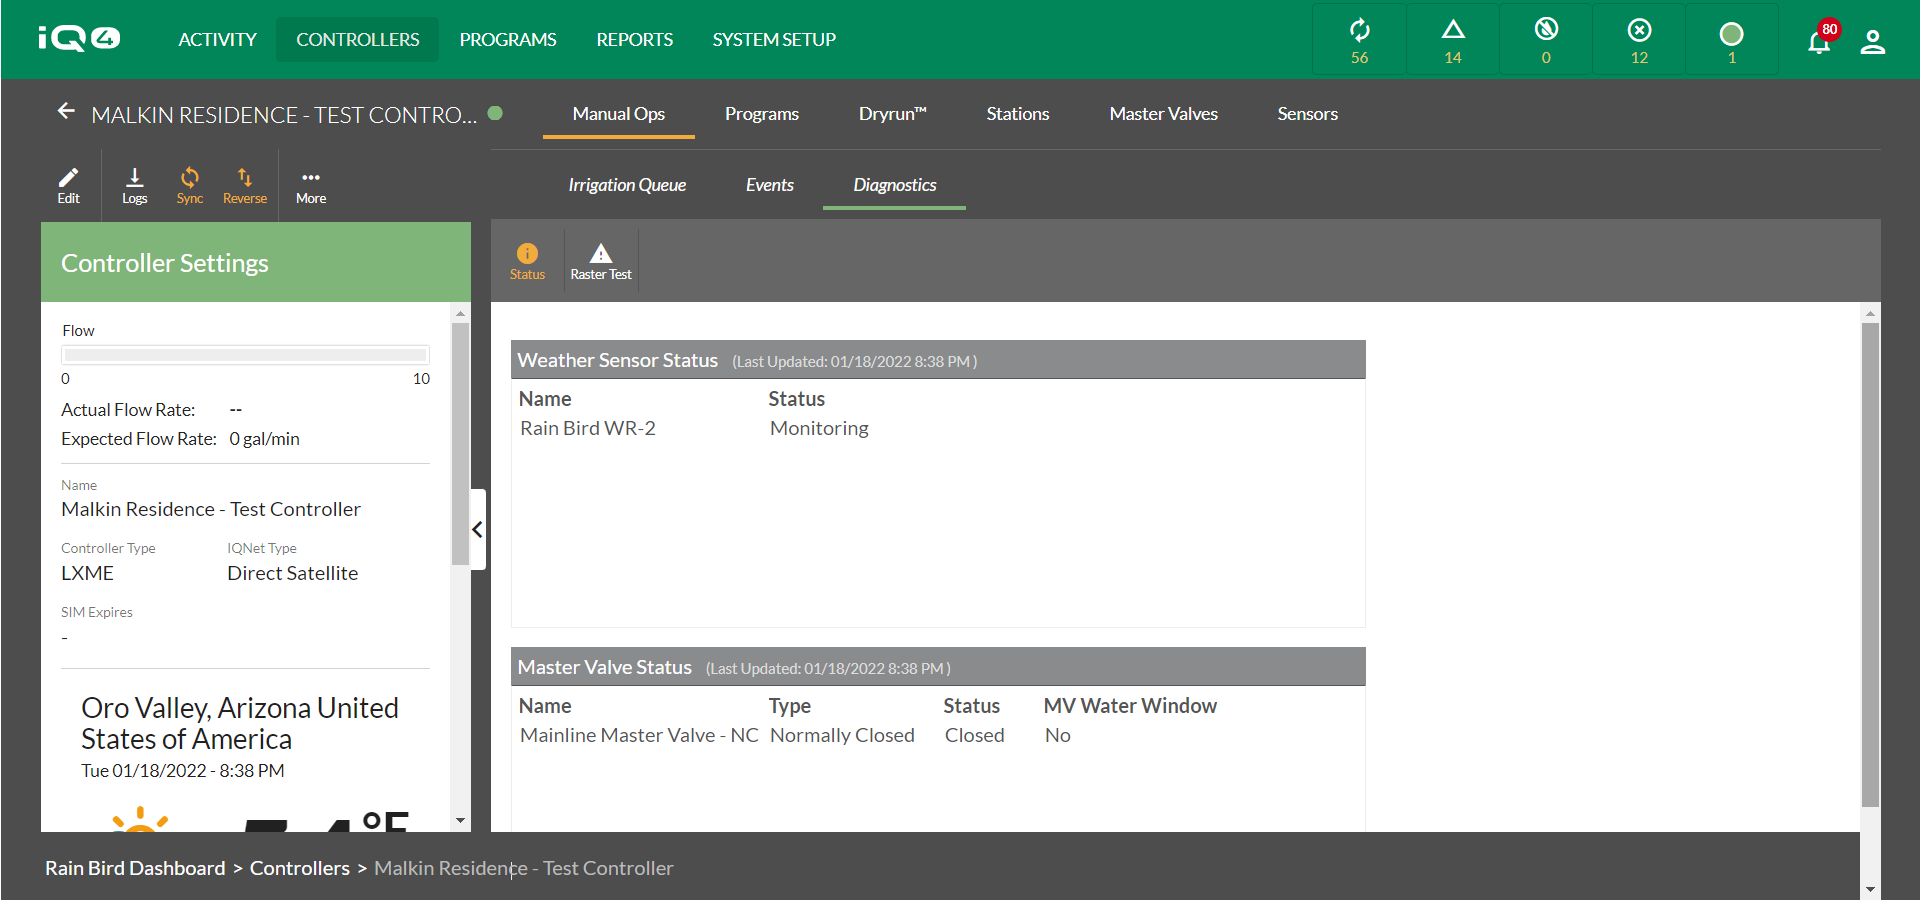Click the Oro Valley, Arizona location text
Image resolution: width=1920 pixels, height=900 pixels.
[x=240, y=723]
